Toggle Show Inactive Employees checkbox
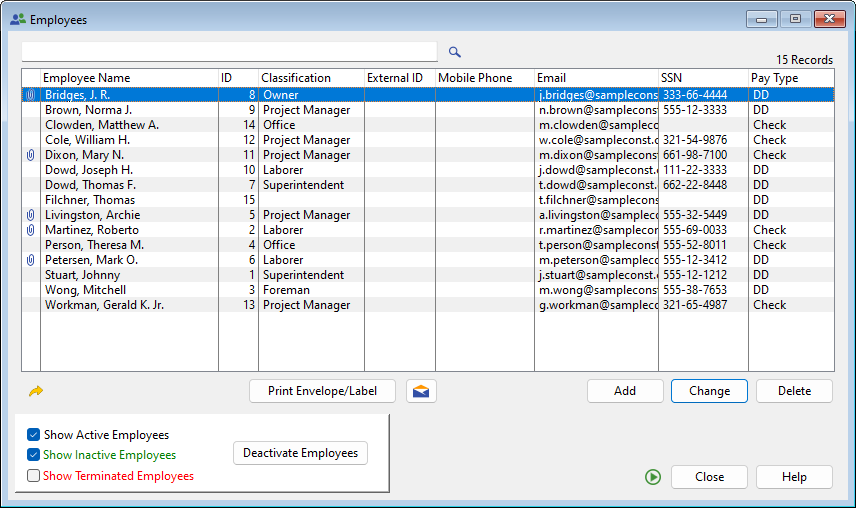The height and width of the screenshot is (508, 856). 34,455
